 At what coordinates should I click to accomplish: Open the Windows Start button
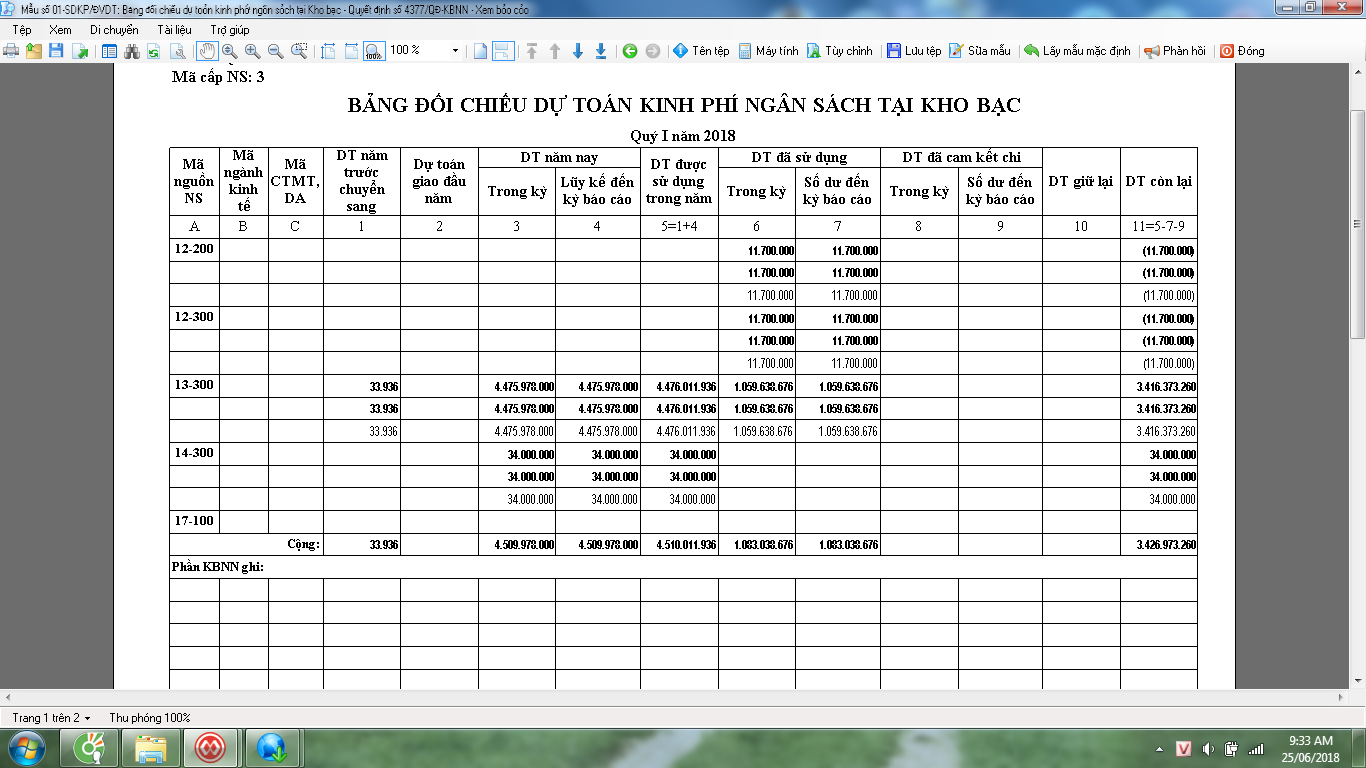pos(25,747)
